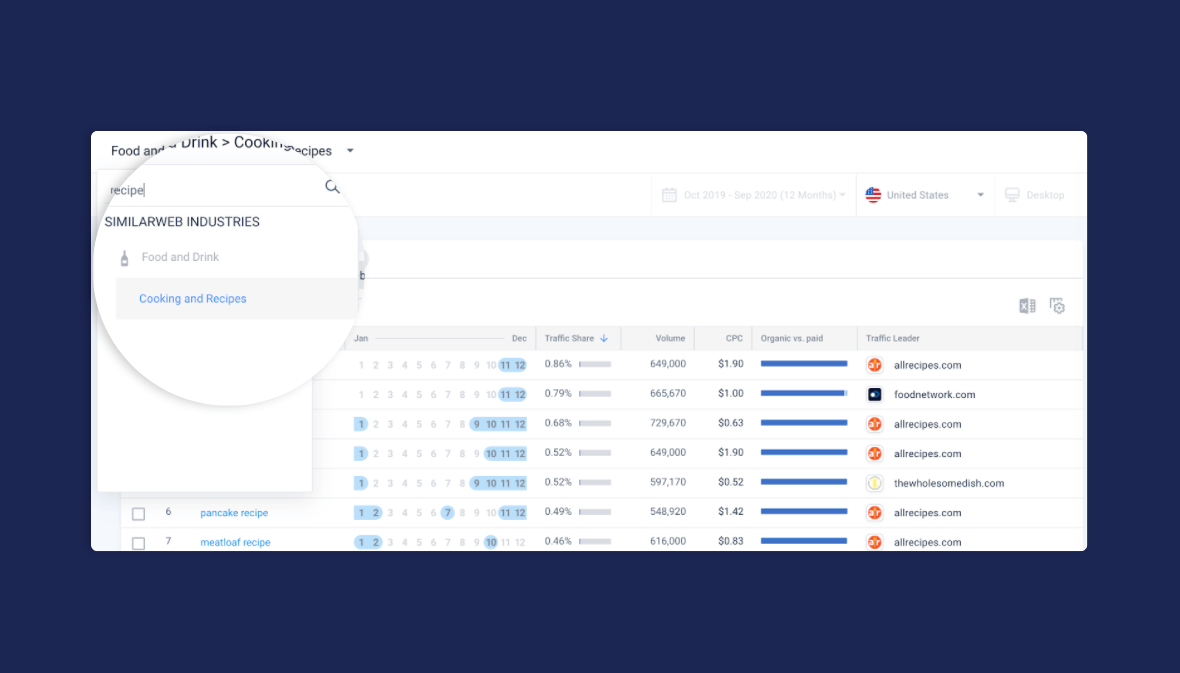Click the first row organic vs. paid bar

[804, 364]
